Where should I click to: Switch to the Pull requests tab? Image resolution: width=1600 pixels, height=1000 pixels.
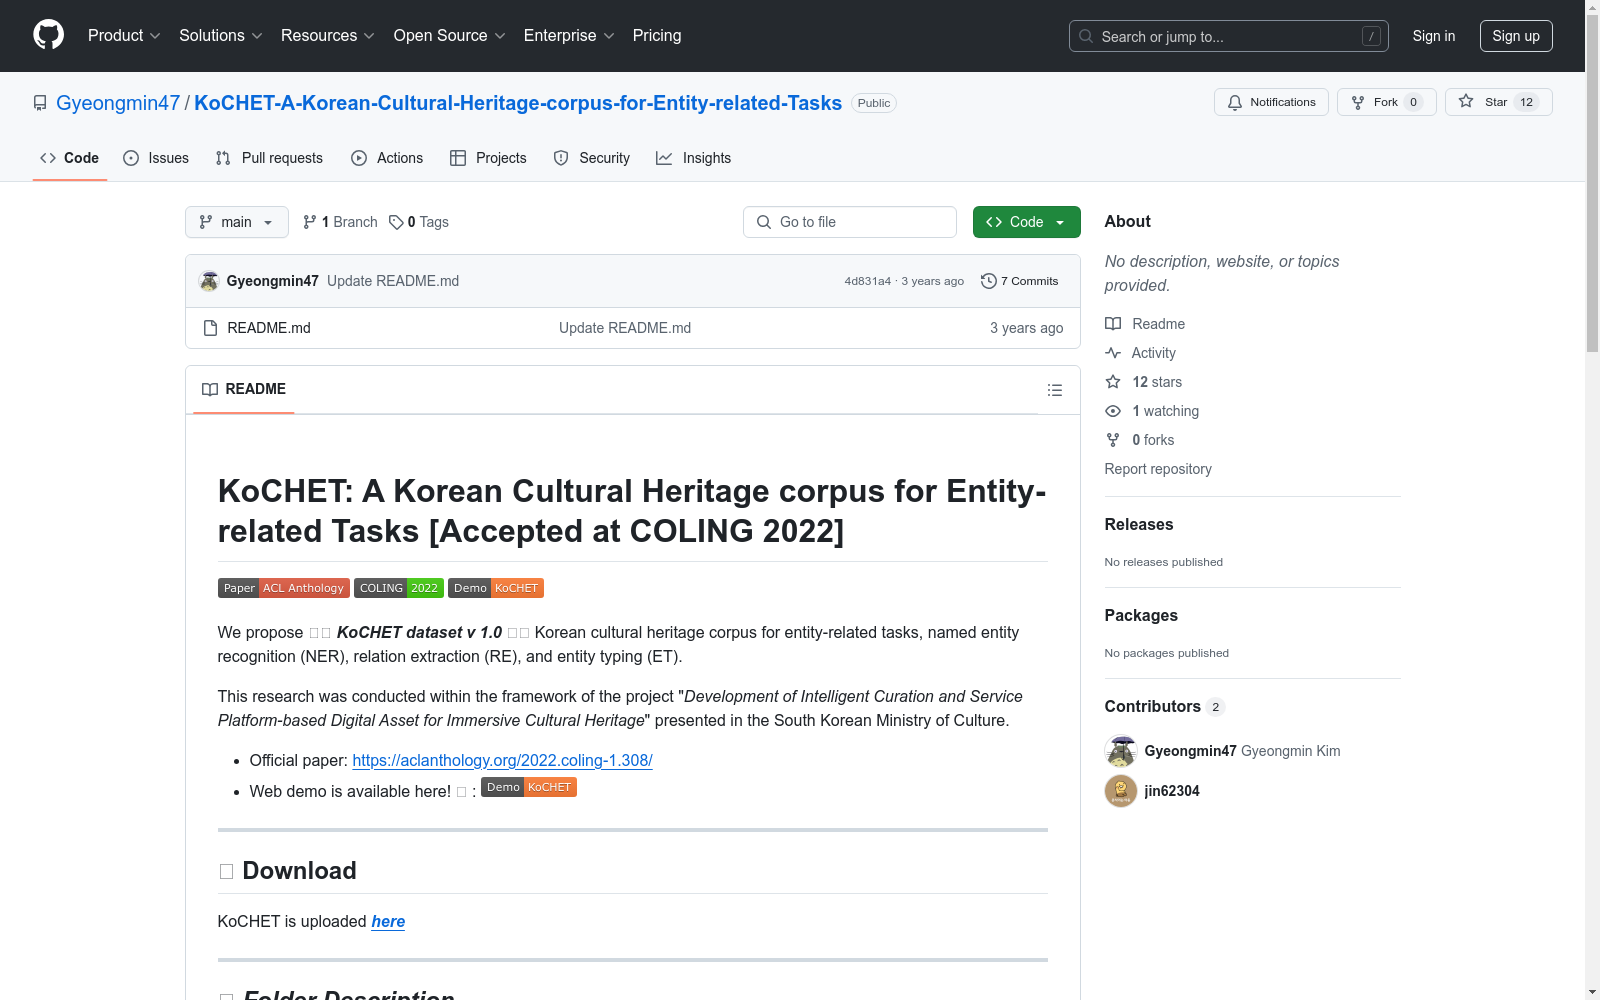[x=269, y=158]
